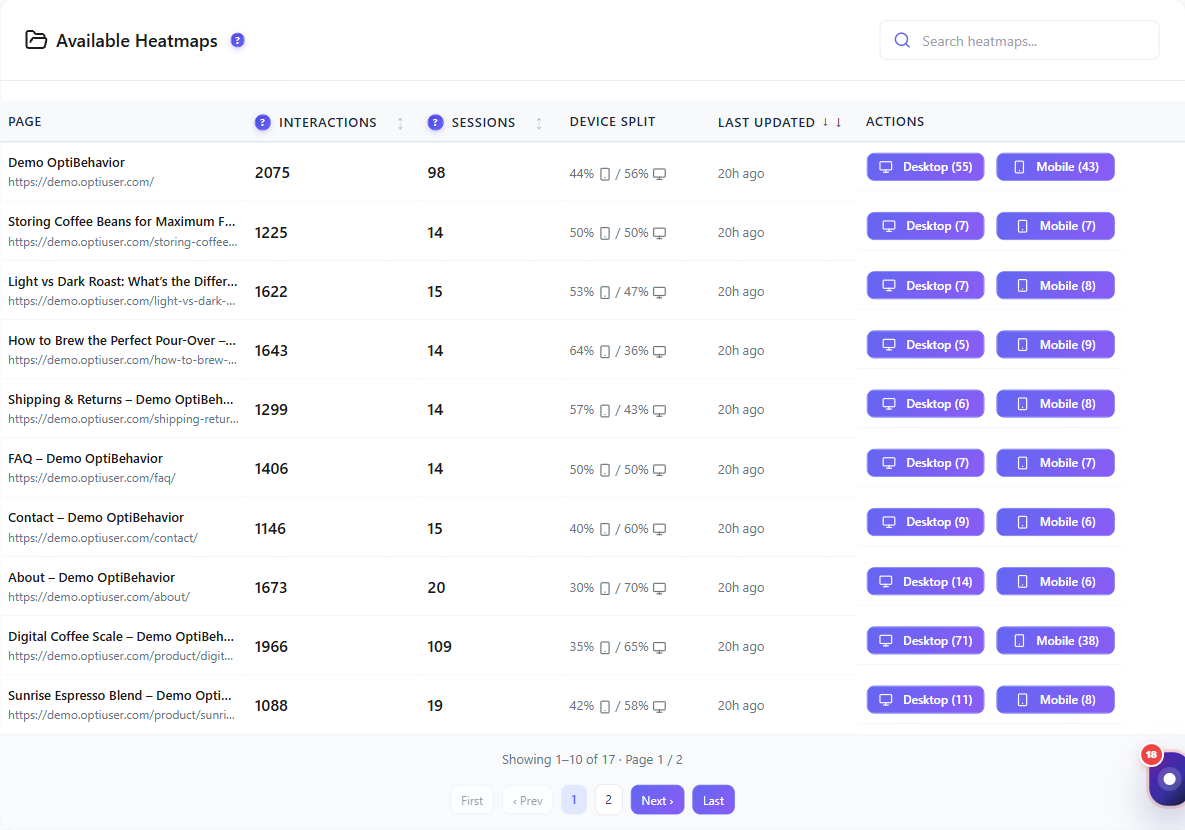Screen dimensions: 1185x830
Task: Click the Next › pagination button
Action: (657, 800)
